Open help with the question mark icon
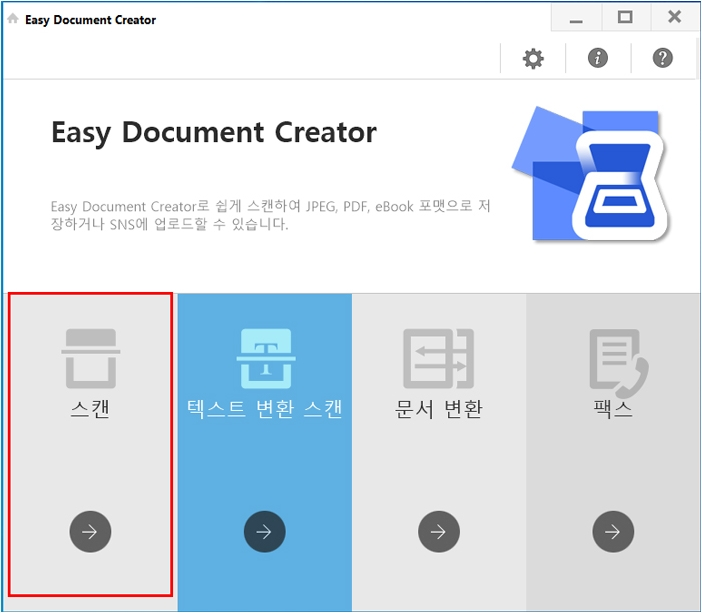Viewport: 702px width, 613px height. (663, 58)
